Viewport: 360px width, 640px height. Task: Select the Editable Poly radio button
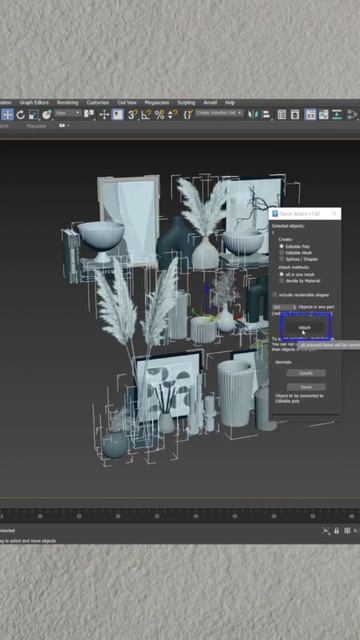coord(282,247)
